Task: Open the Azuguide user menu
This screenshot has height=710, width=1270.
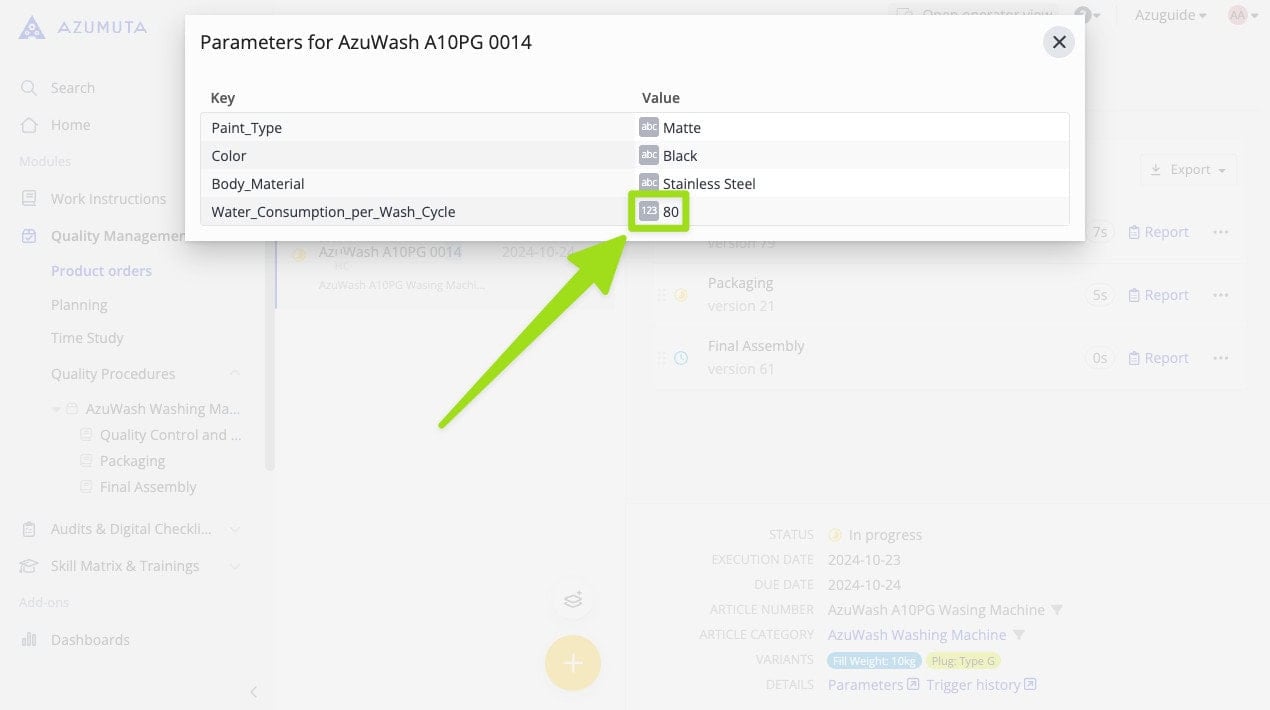Action: 1170,15
